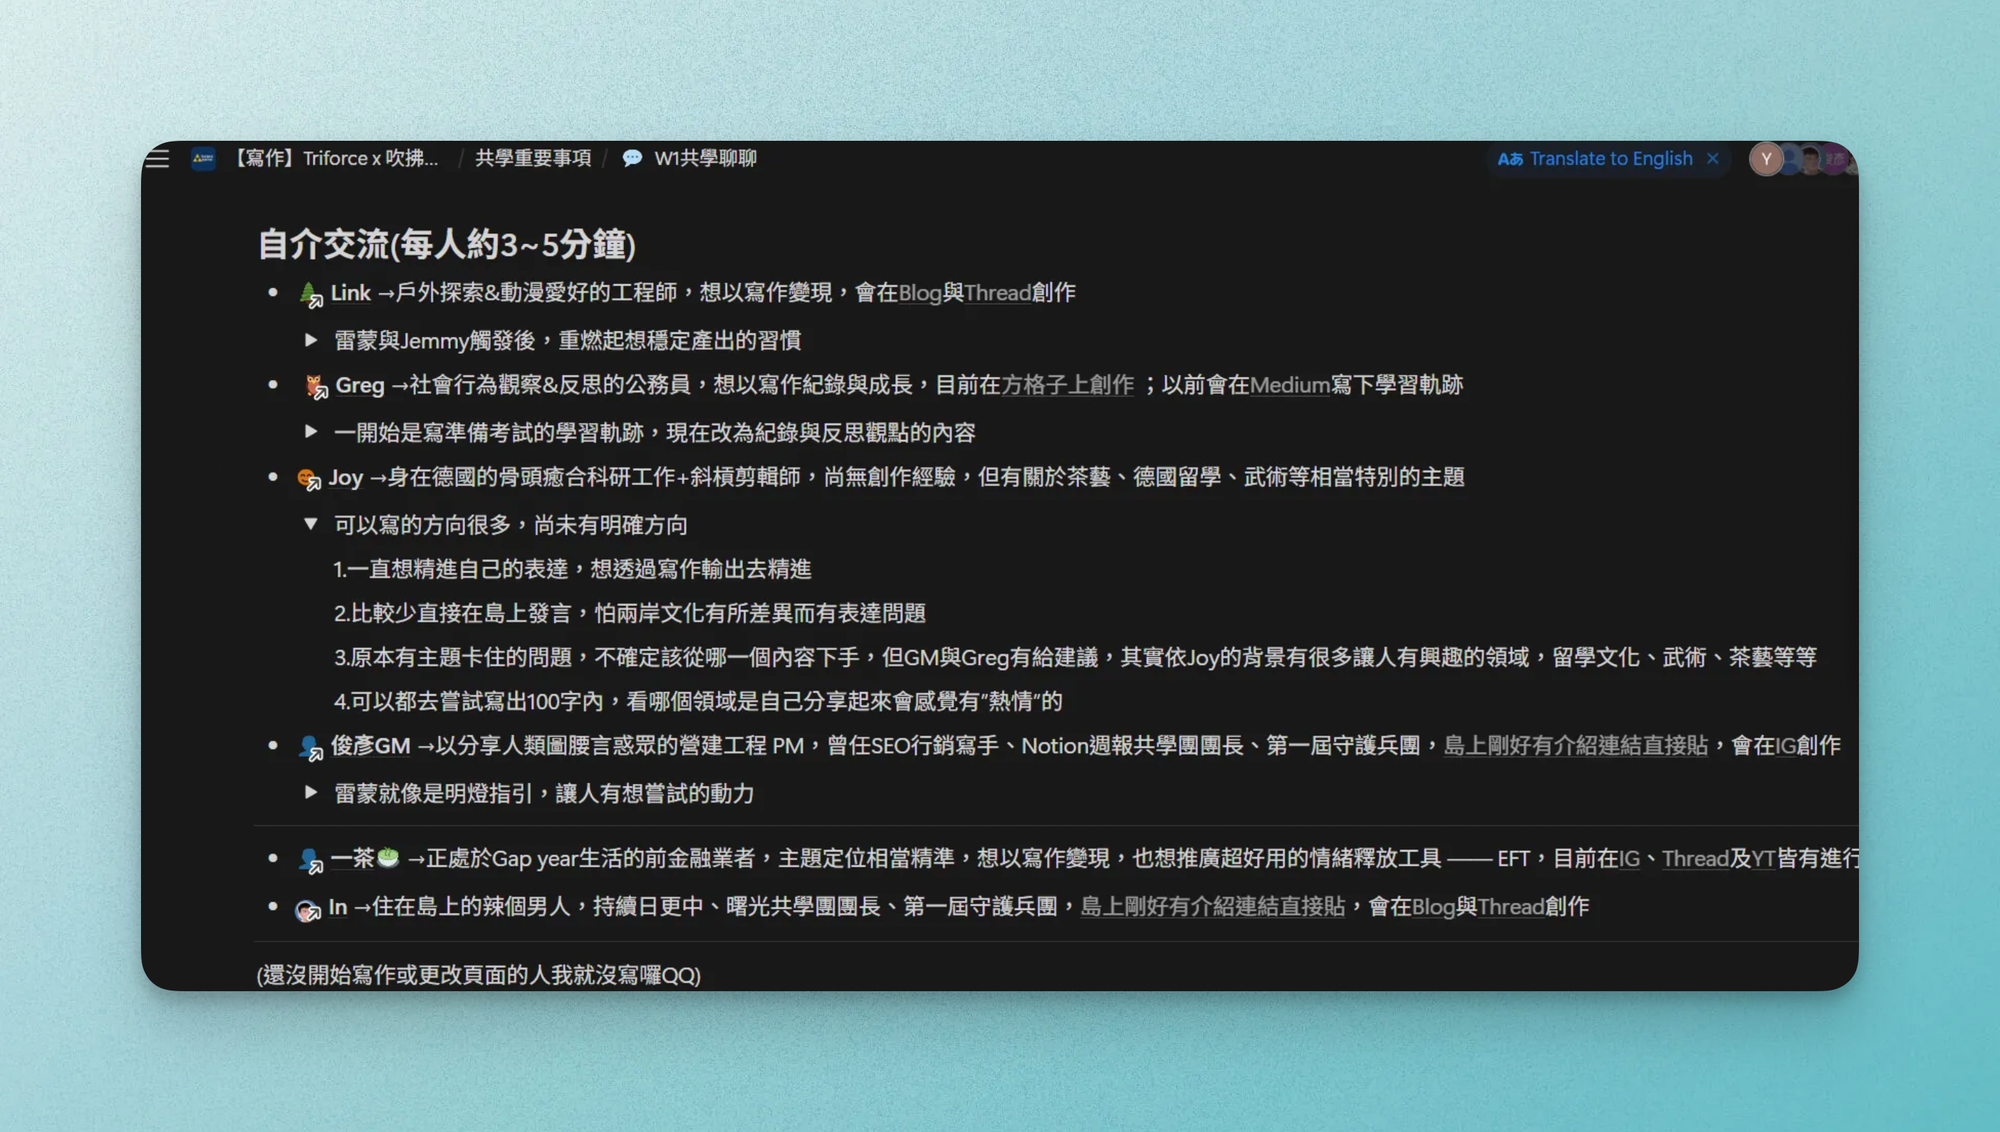Dismiss the Translate to English prompt
Viewport: 2000px width, 1132px height.
[1713, 159]
